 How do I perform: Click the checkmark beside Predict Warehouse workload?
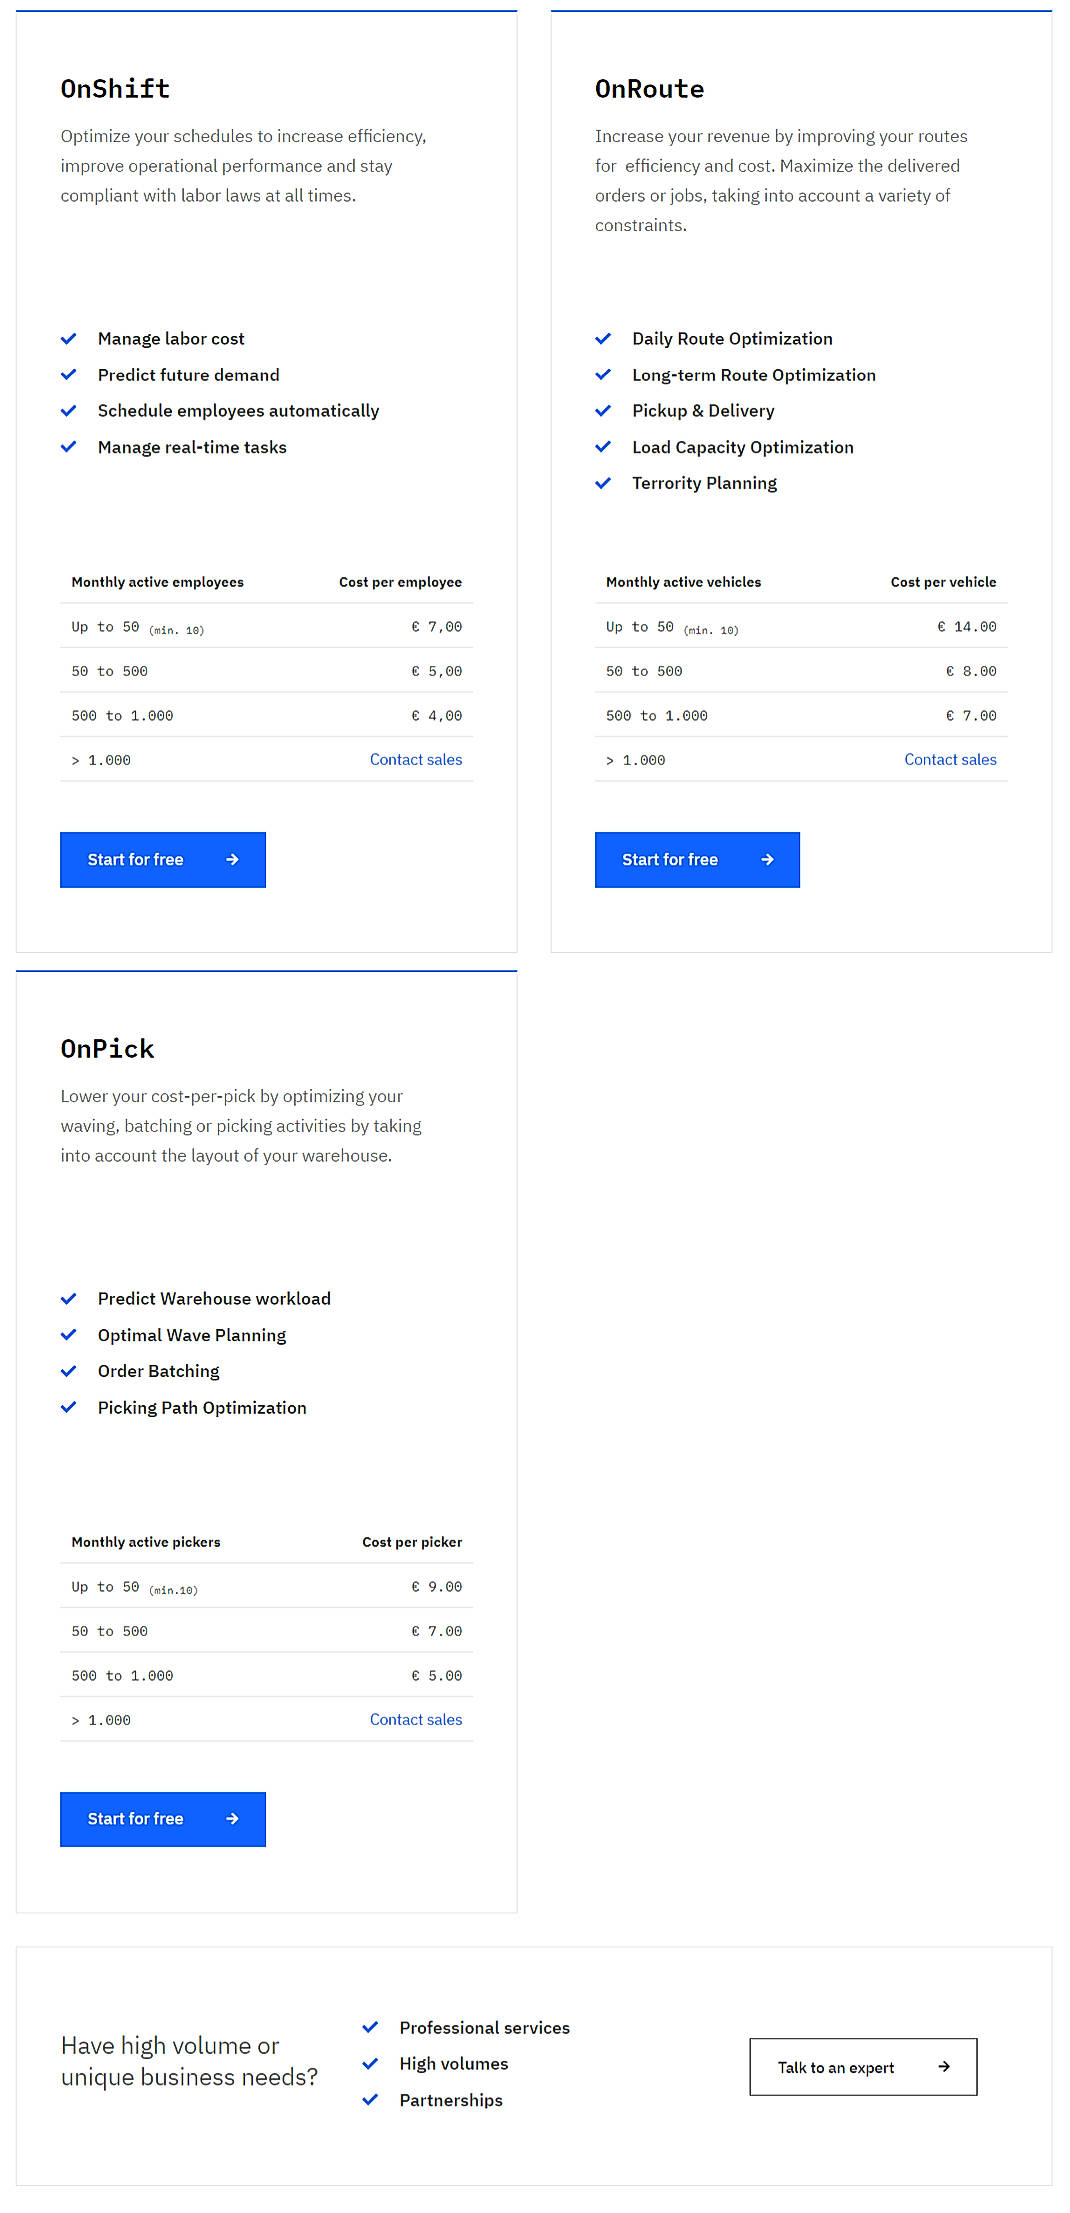69,1298
